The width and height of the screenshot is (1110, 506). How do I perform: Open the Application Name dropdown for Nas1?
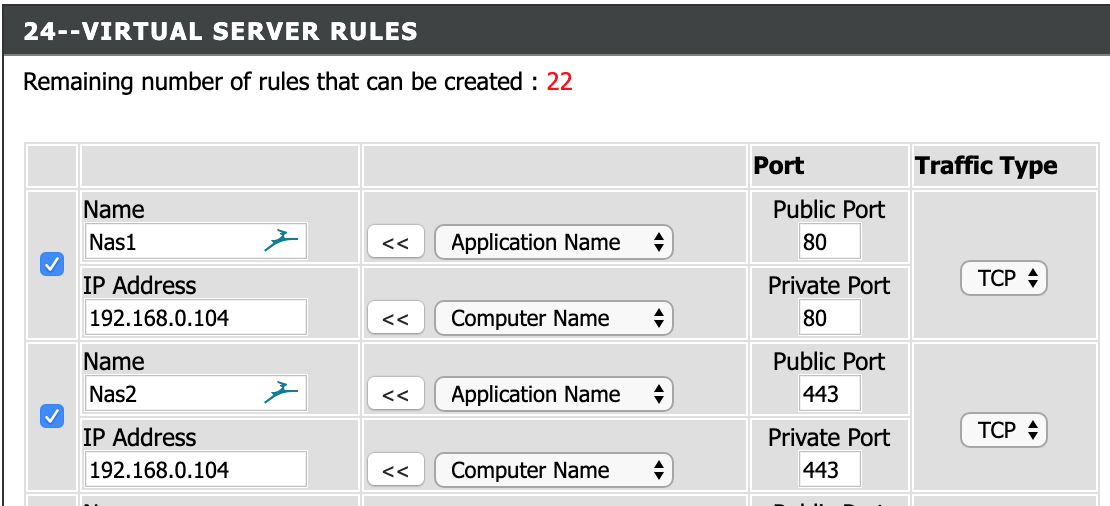click(x=554, y=242)
